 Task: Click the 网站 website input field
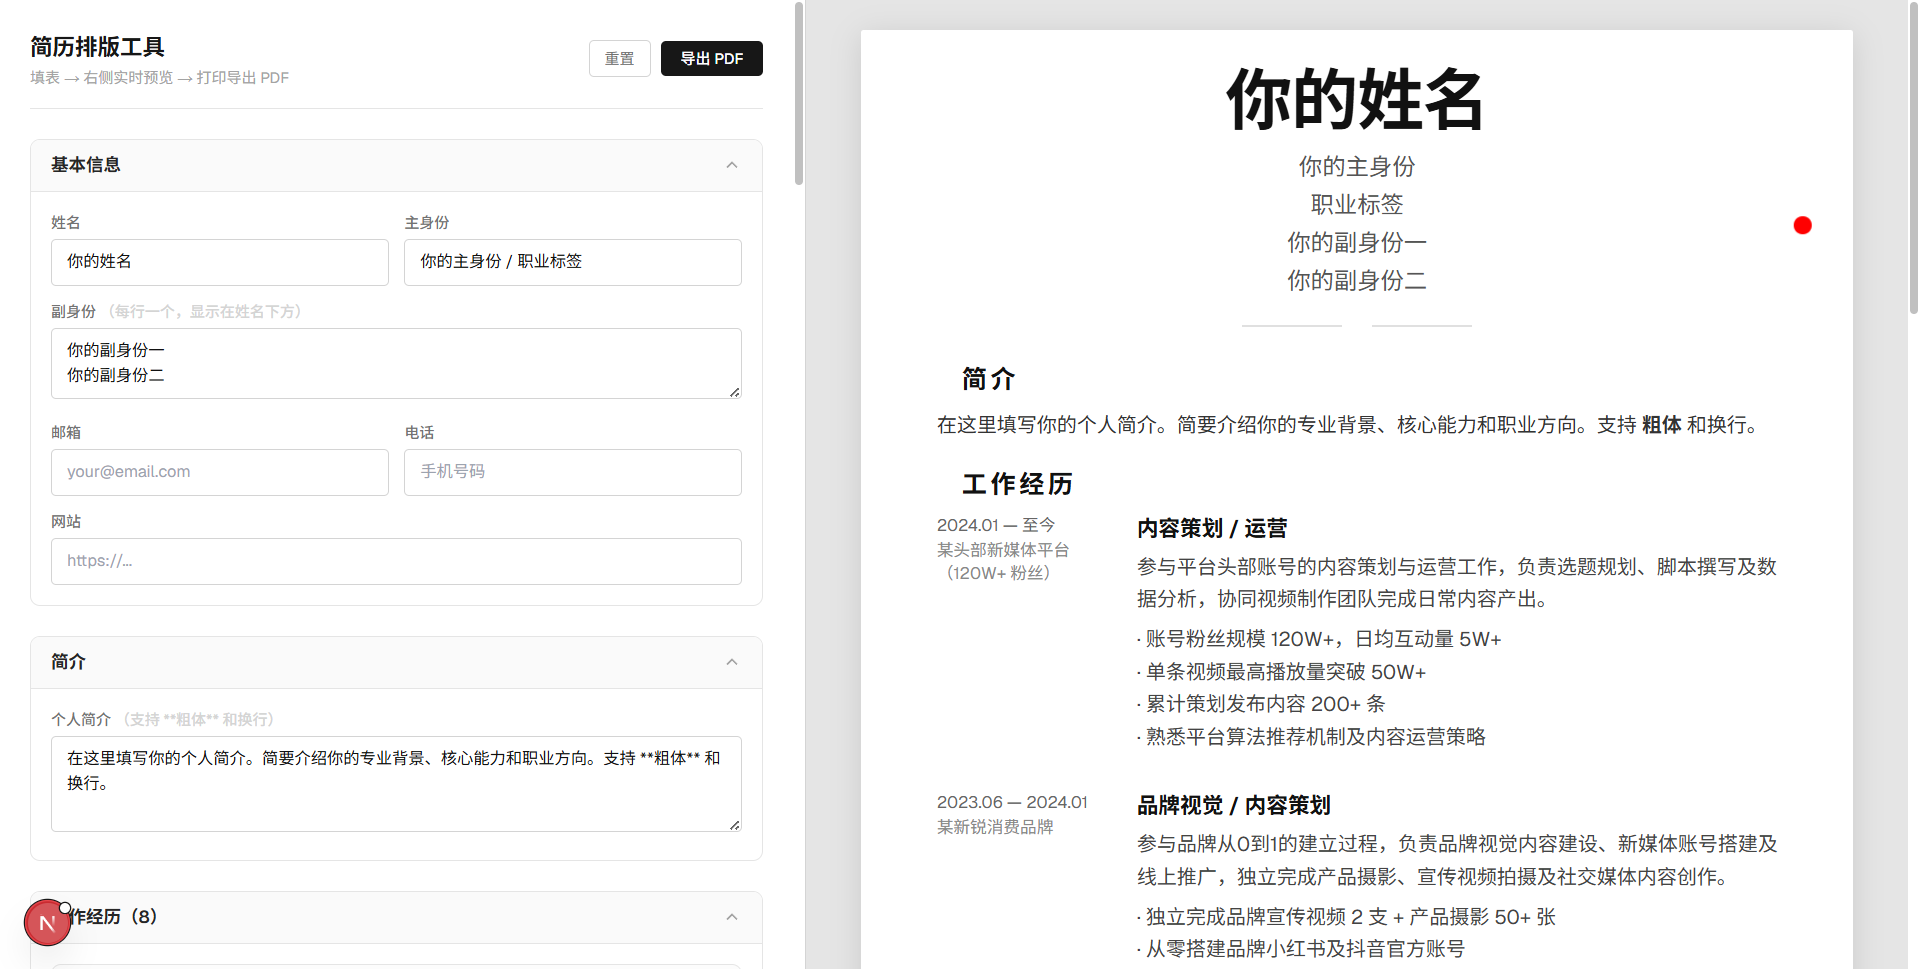[x=396, y=561]
